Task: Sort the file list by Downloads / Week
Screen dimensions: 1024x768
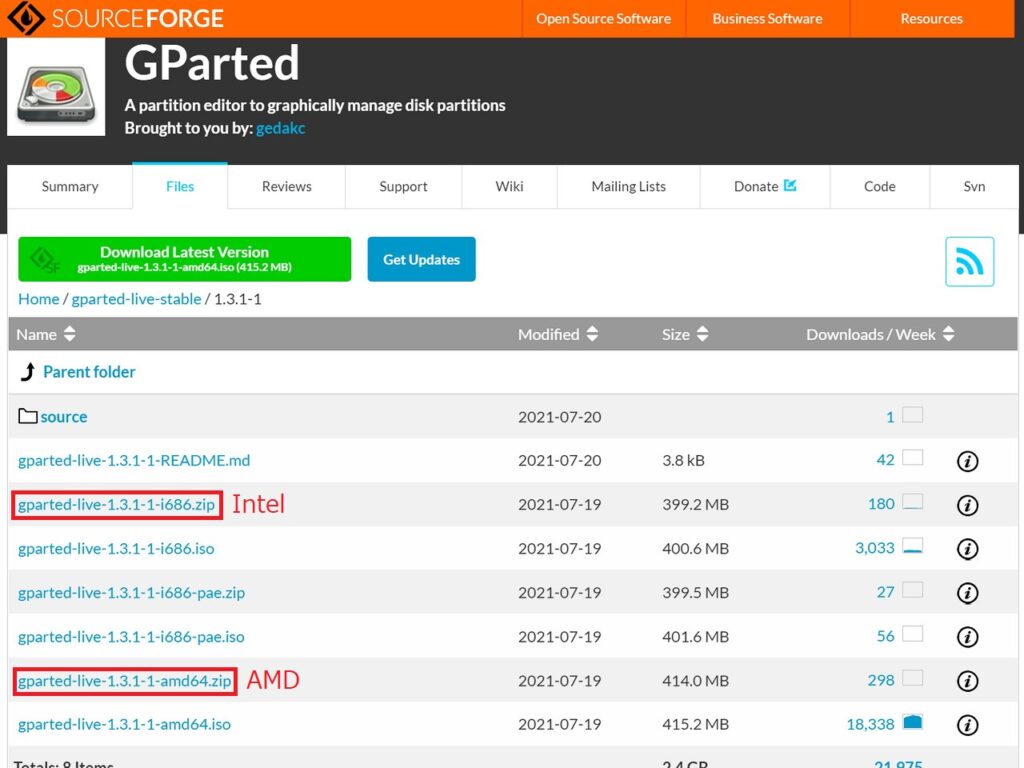Action: click(x=880, y=334)
